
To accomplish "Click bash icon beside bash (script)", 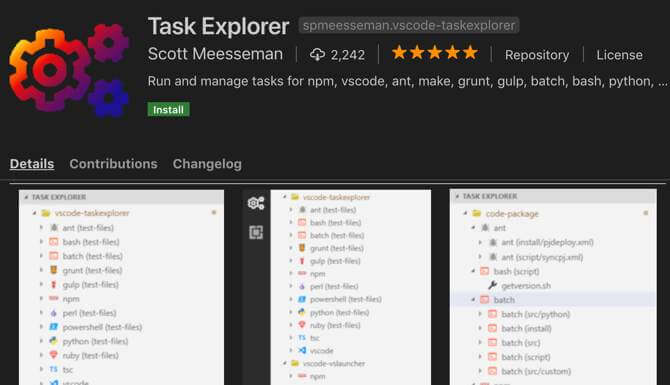I will (485, 271).
